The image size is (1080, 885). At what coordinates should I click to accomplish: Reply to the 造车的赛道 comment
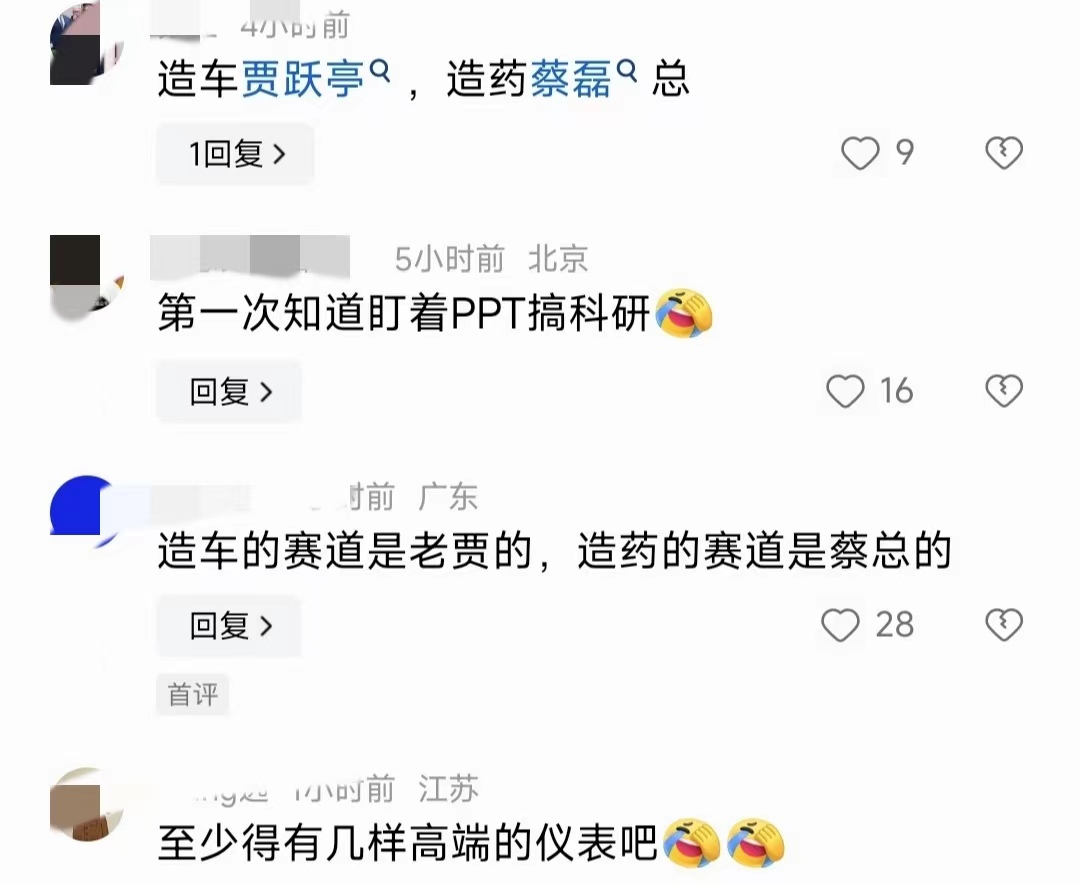pos(229,626)
